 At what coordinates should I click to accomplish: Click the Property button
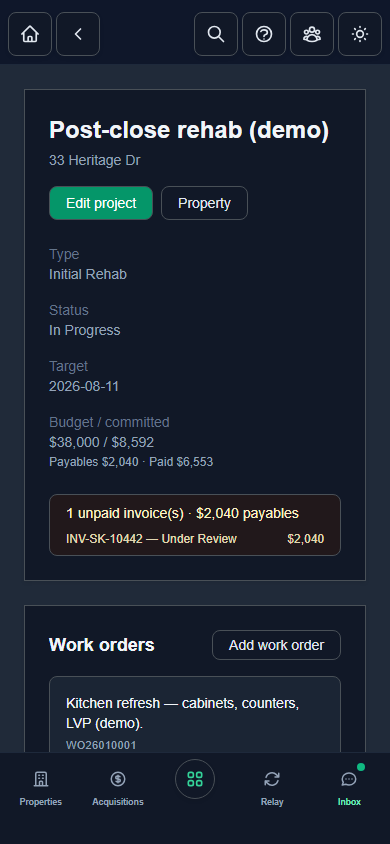pos(204,203)
